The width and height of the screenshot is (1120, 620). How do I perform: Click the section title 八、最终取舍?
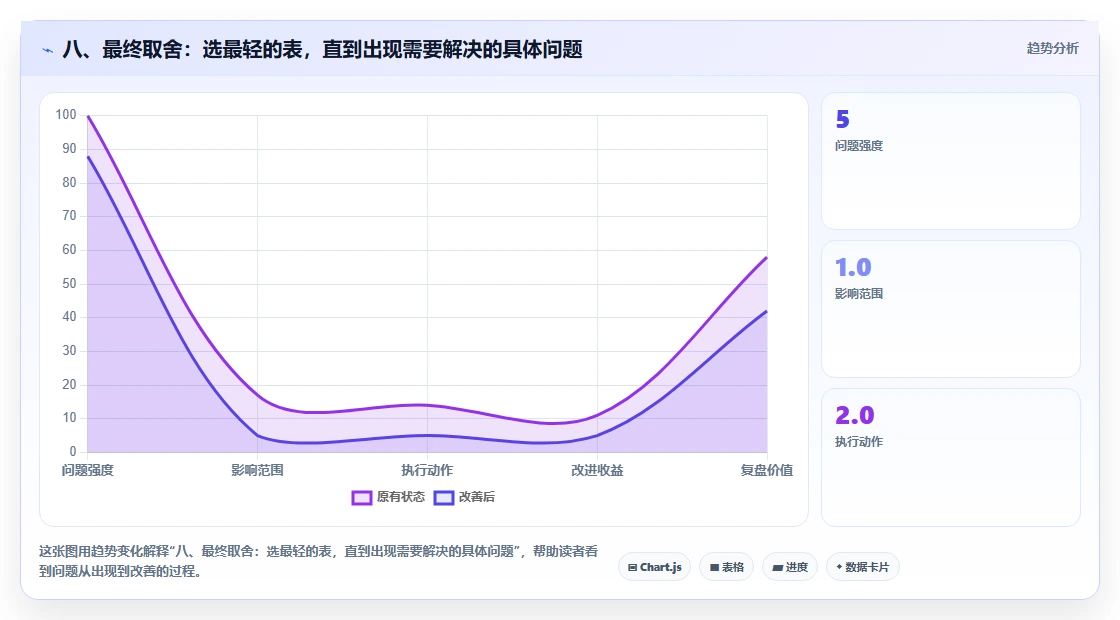(322, 49)
